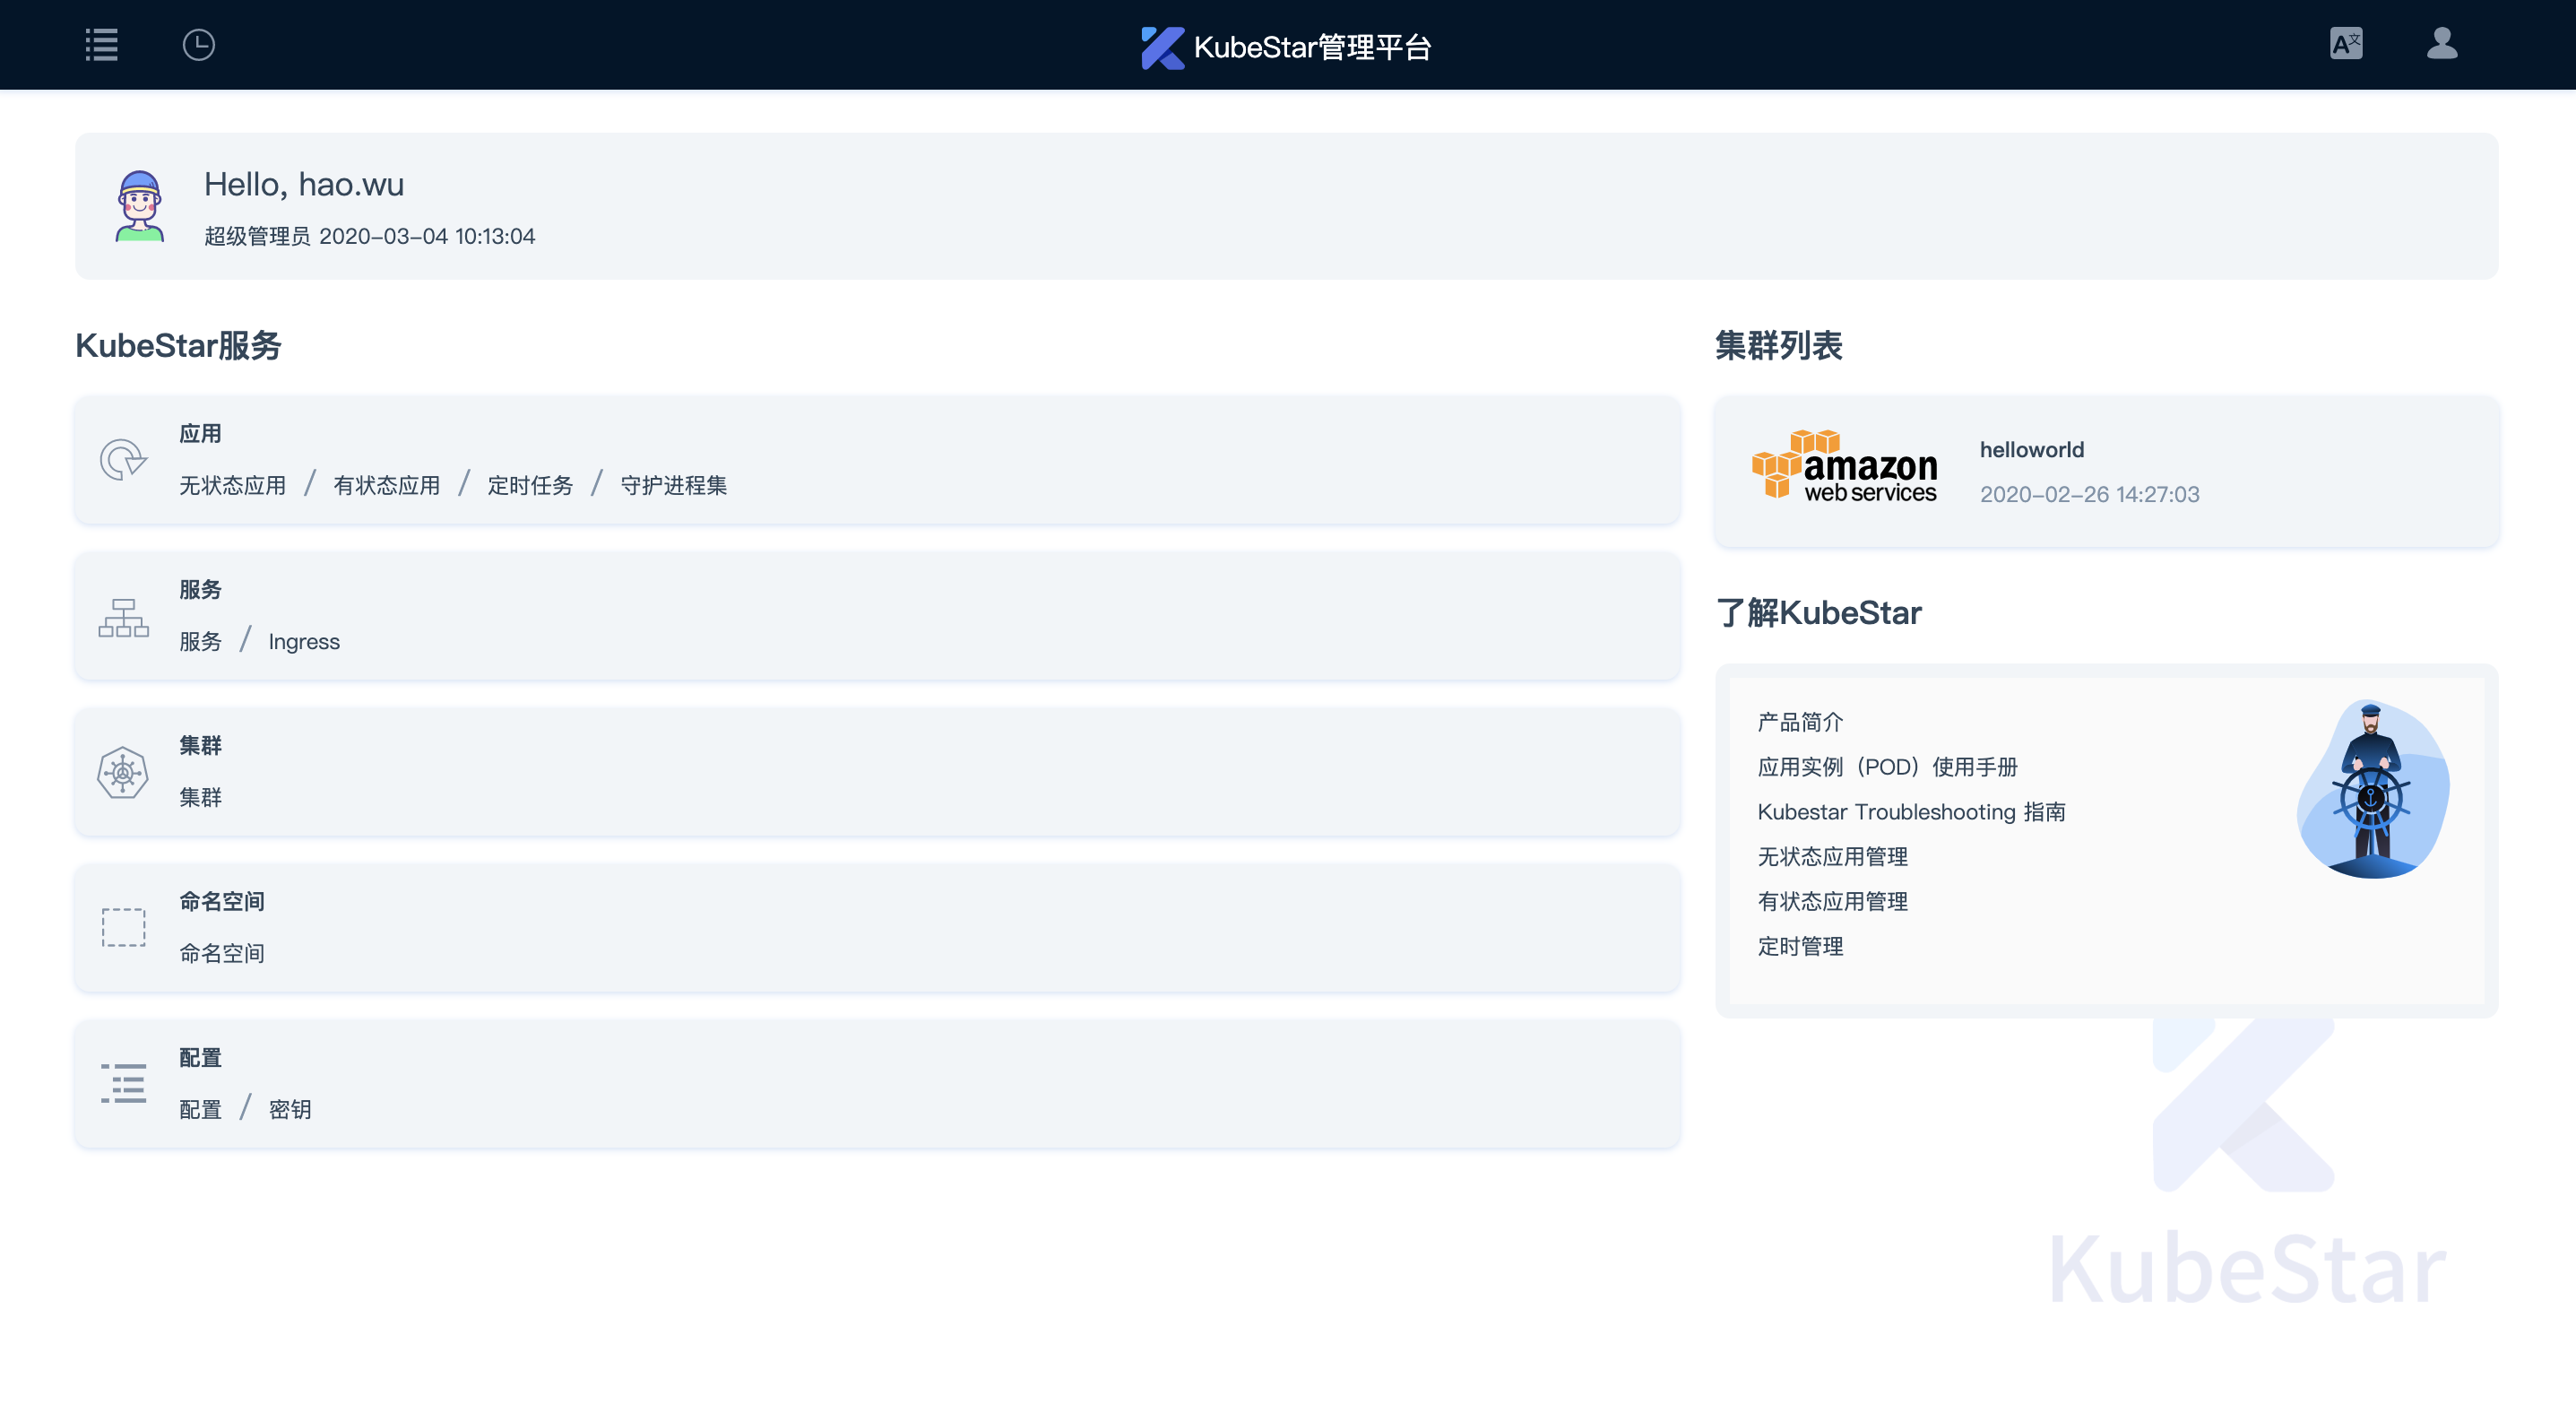Open 有状态应用 link
The image size is (2576, 1413).
click(386, 486)
